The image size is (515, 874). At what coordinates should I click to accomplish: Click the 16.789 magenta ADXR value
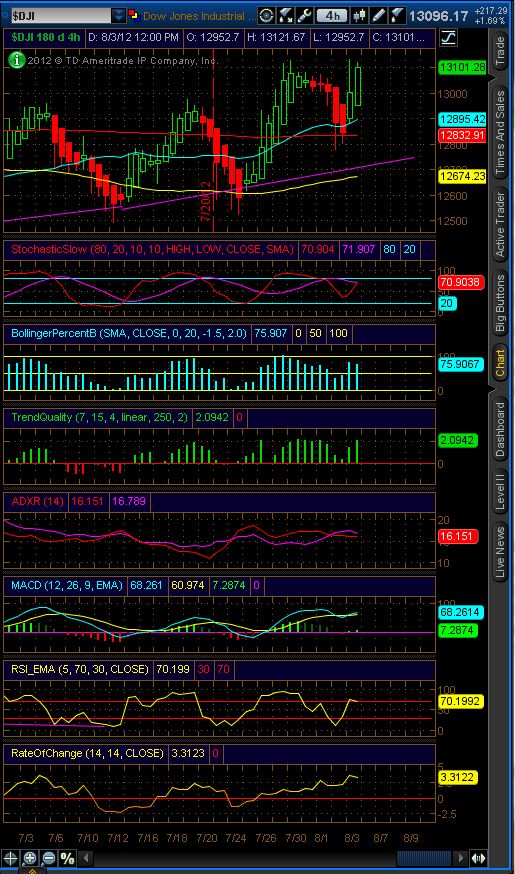(x=129, y=501)
